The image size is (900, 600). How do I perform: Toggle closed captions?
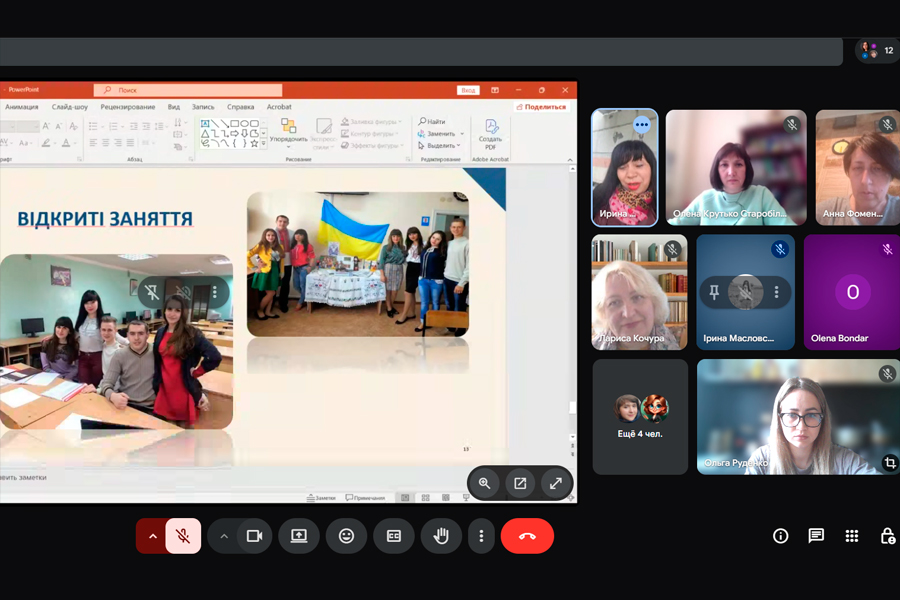[x=394, y=536]
